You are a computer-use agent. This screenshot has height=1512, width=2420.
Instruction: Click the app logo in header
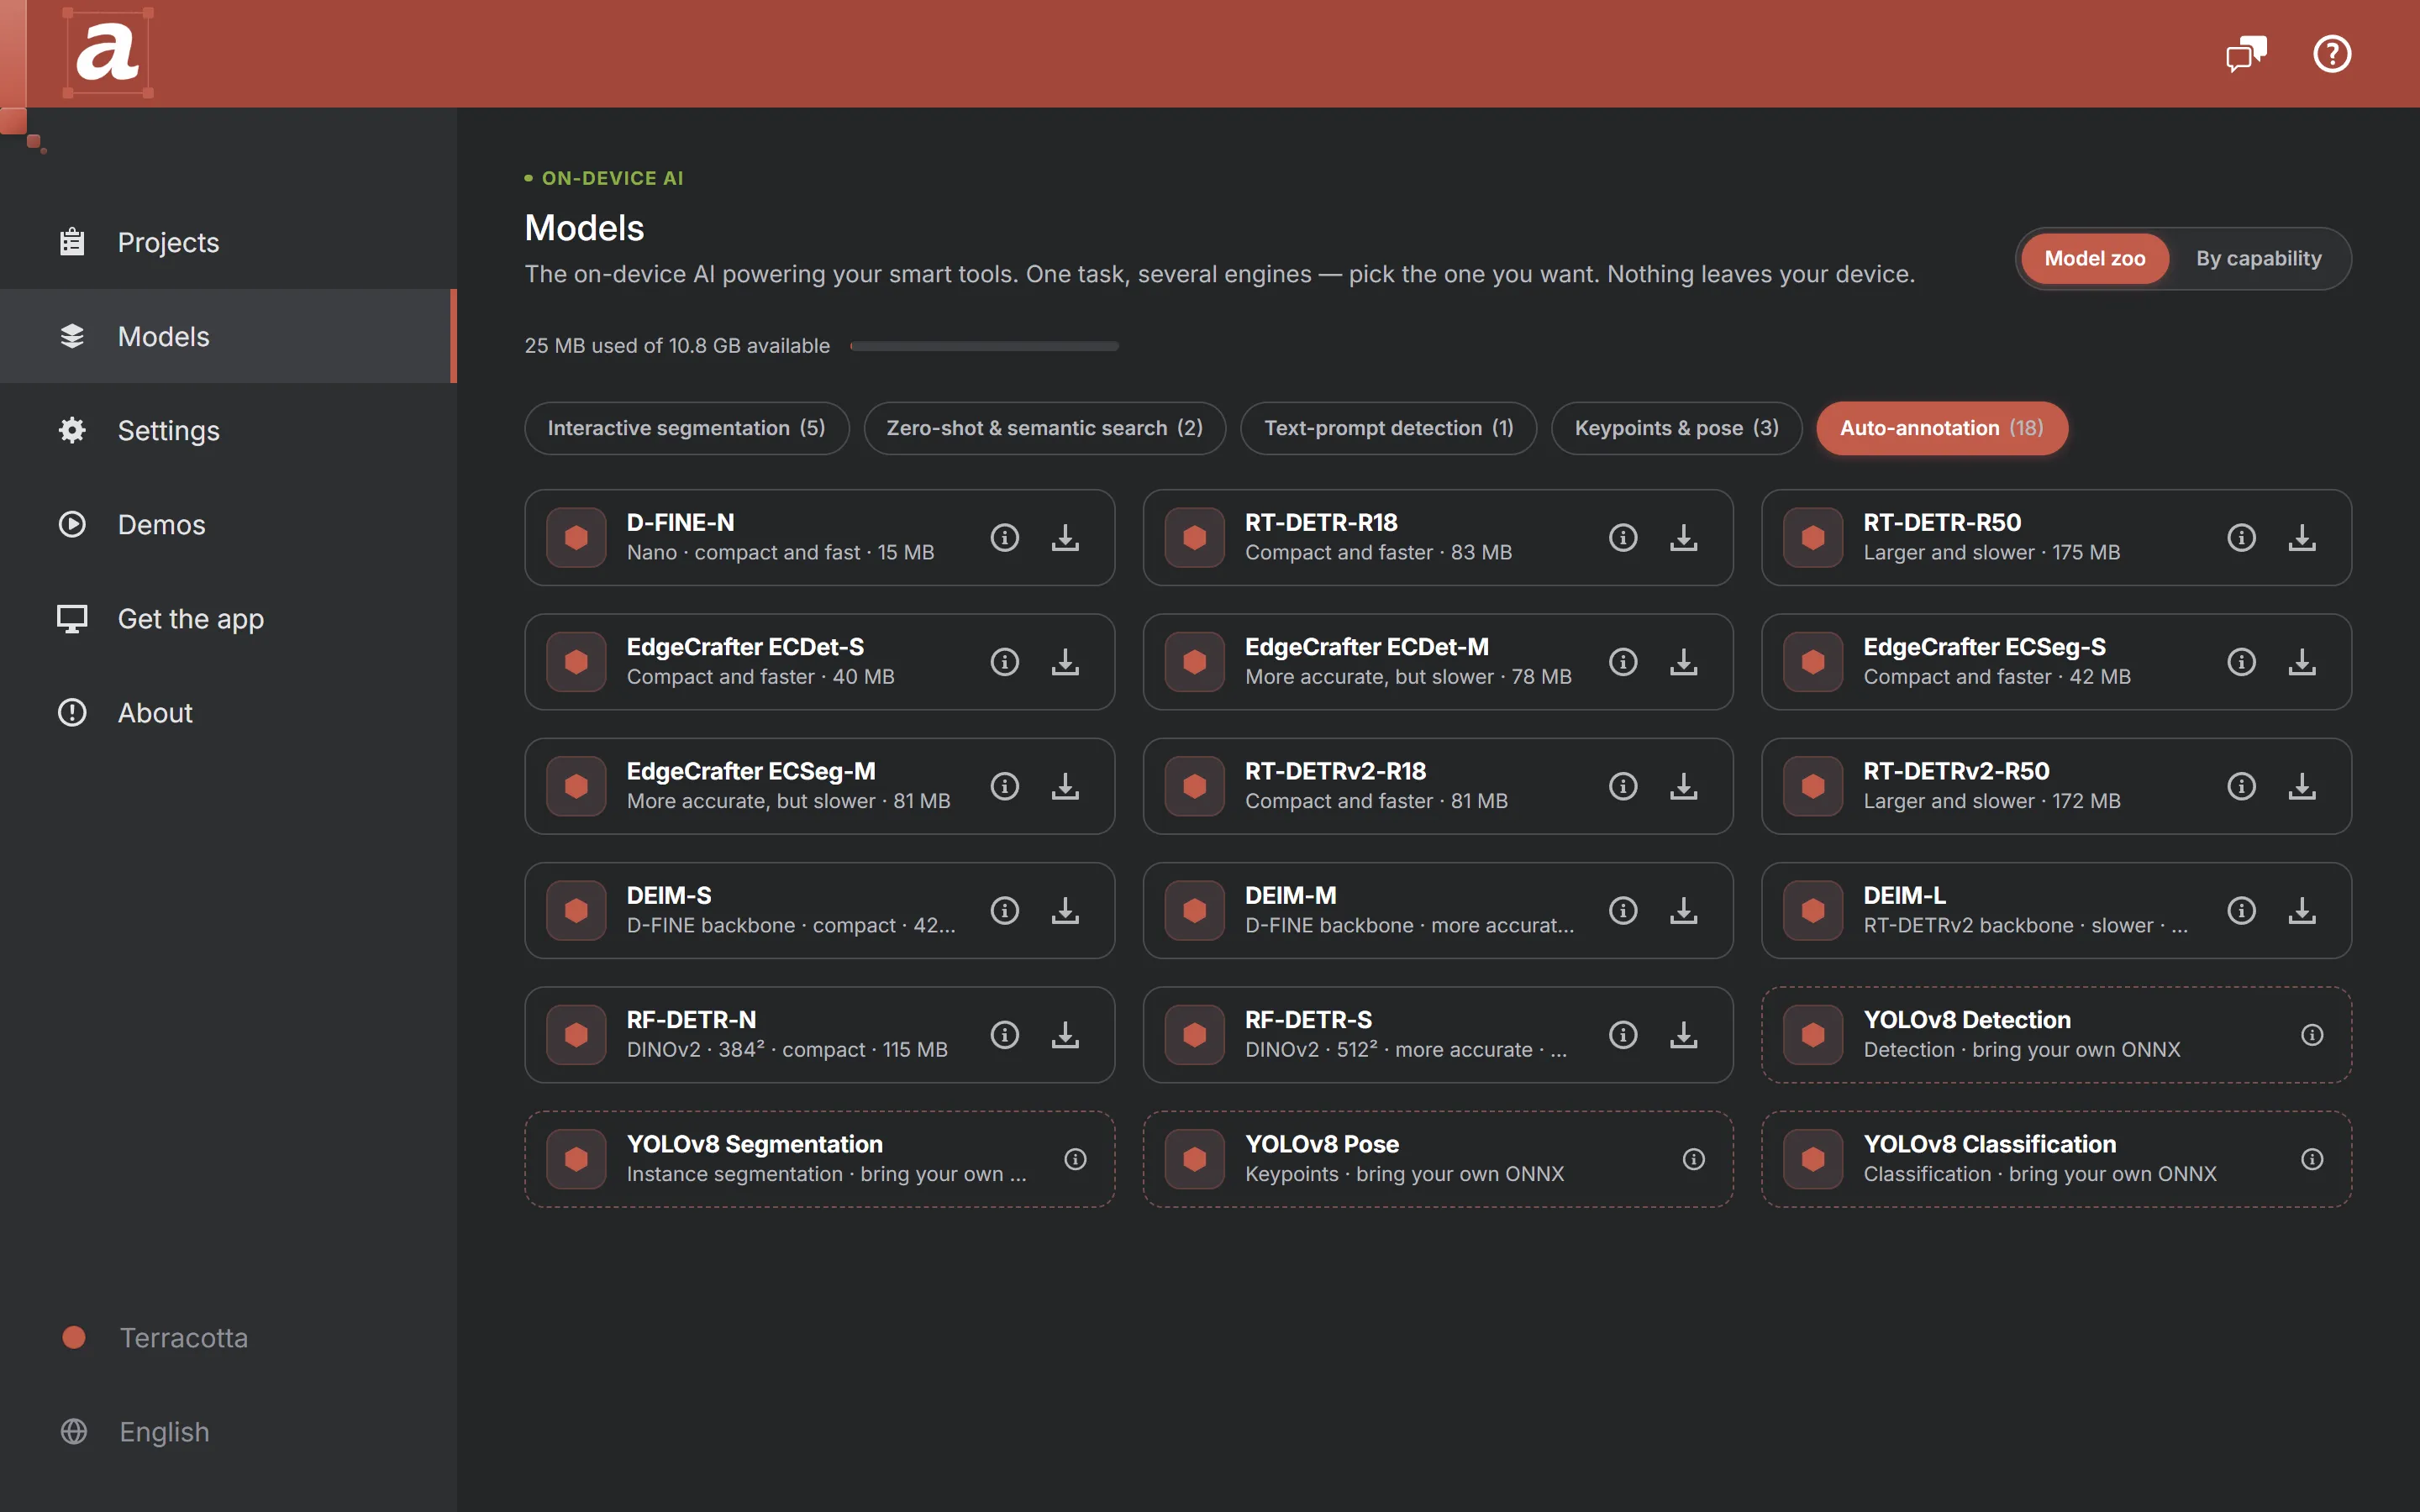pos(108,53)
